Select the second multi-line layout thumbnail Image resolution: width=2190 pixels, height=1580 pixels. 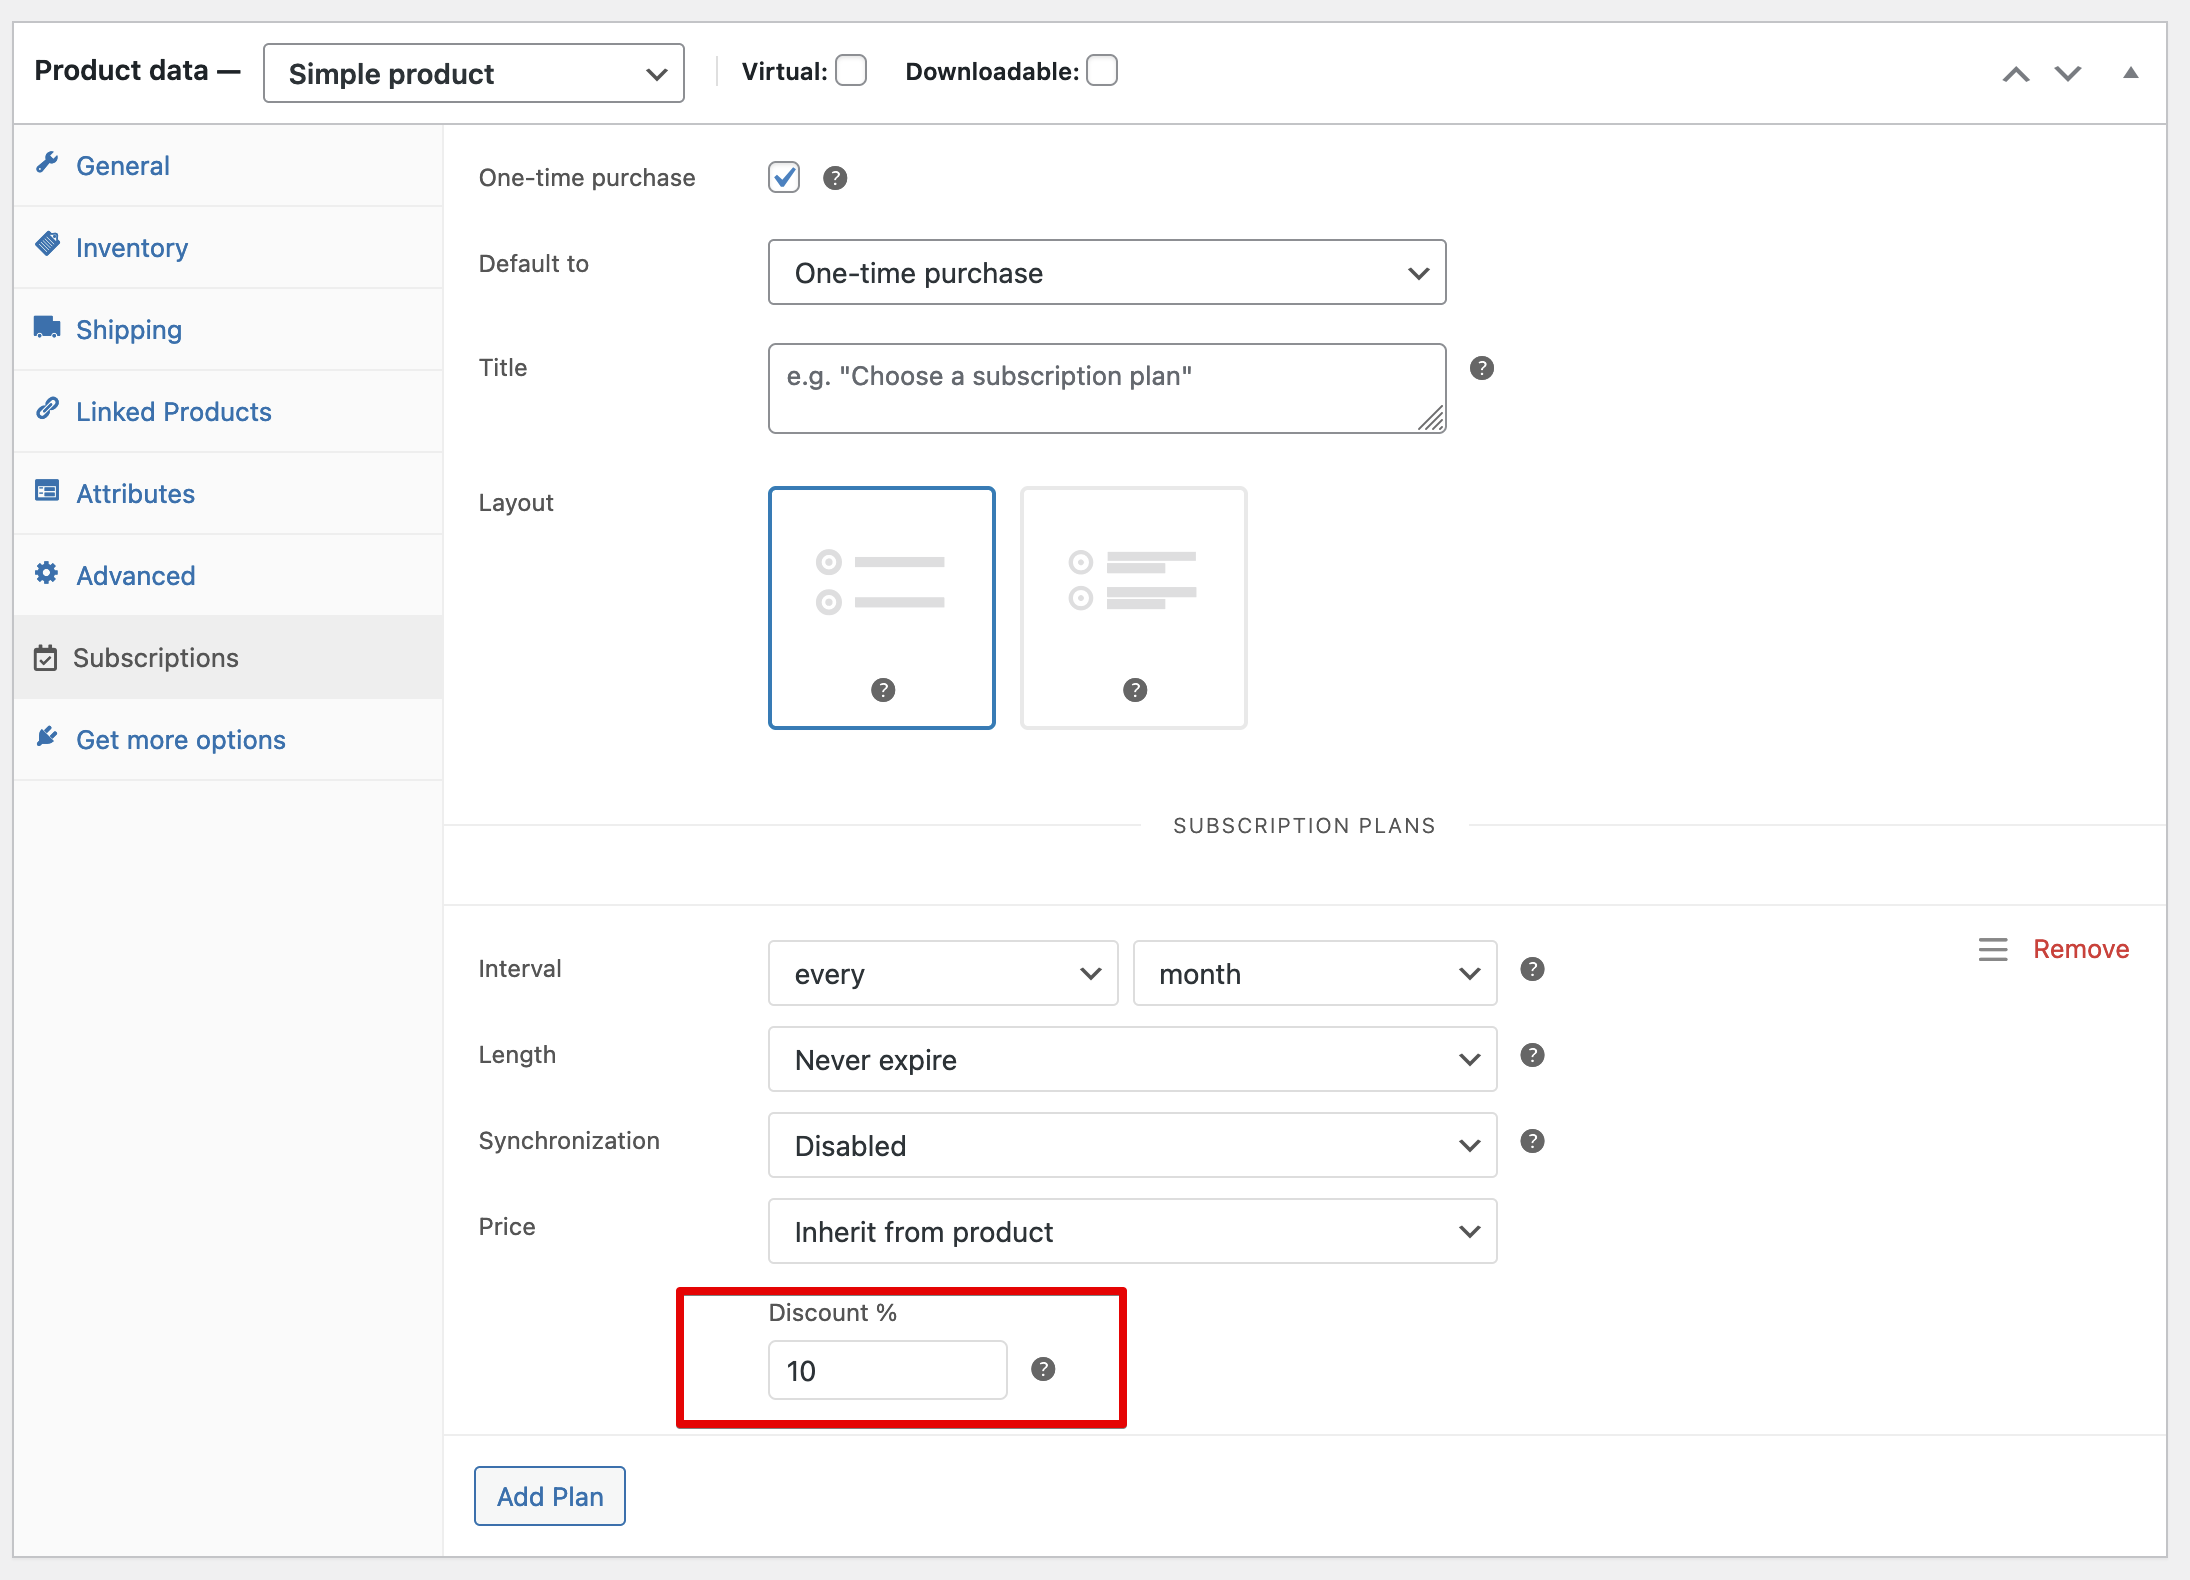[1133, 608]
